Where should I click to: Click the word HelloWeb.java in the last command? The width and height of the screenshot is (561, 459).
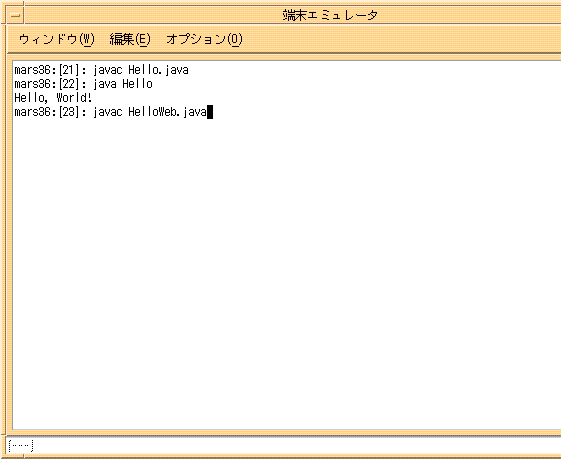tap(167, 112)
